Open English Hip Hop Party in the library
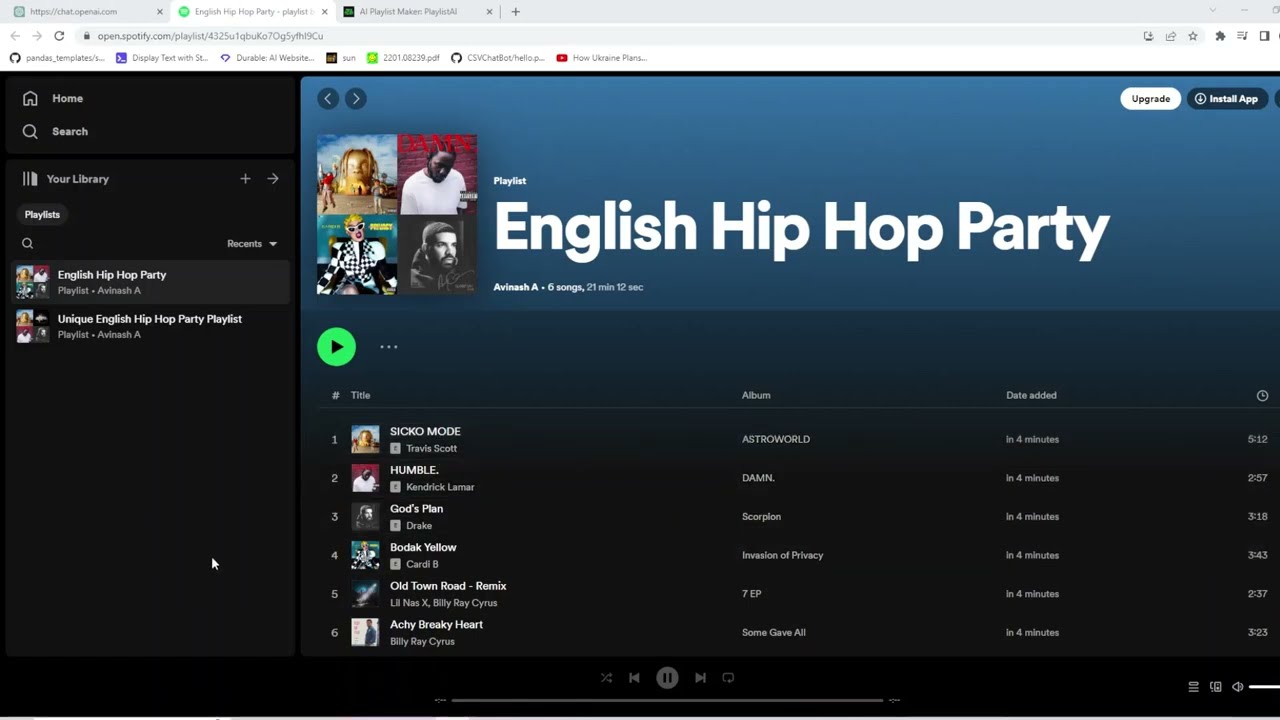The width and height of the screenshot is (1280, 720). tap(150, 282)
